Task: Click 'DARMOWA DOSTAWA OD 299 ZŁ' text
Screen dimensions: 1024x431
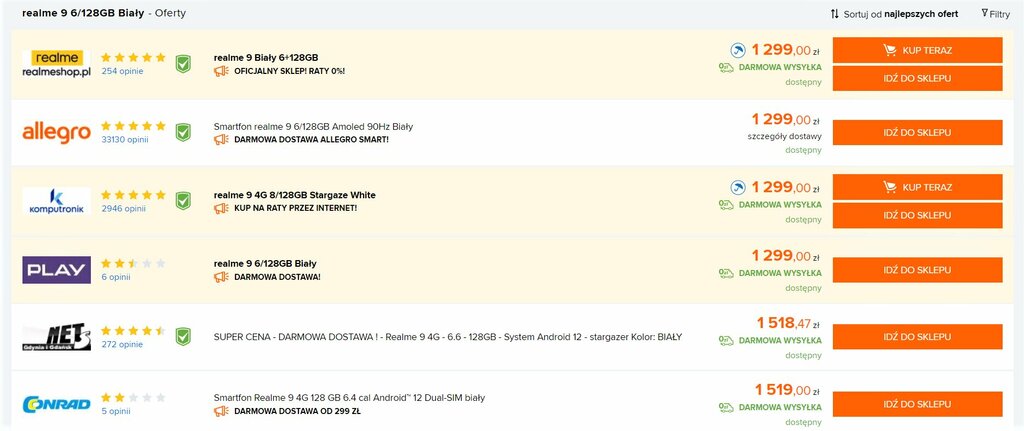Action: [297, 411]
